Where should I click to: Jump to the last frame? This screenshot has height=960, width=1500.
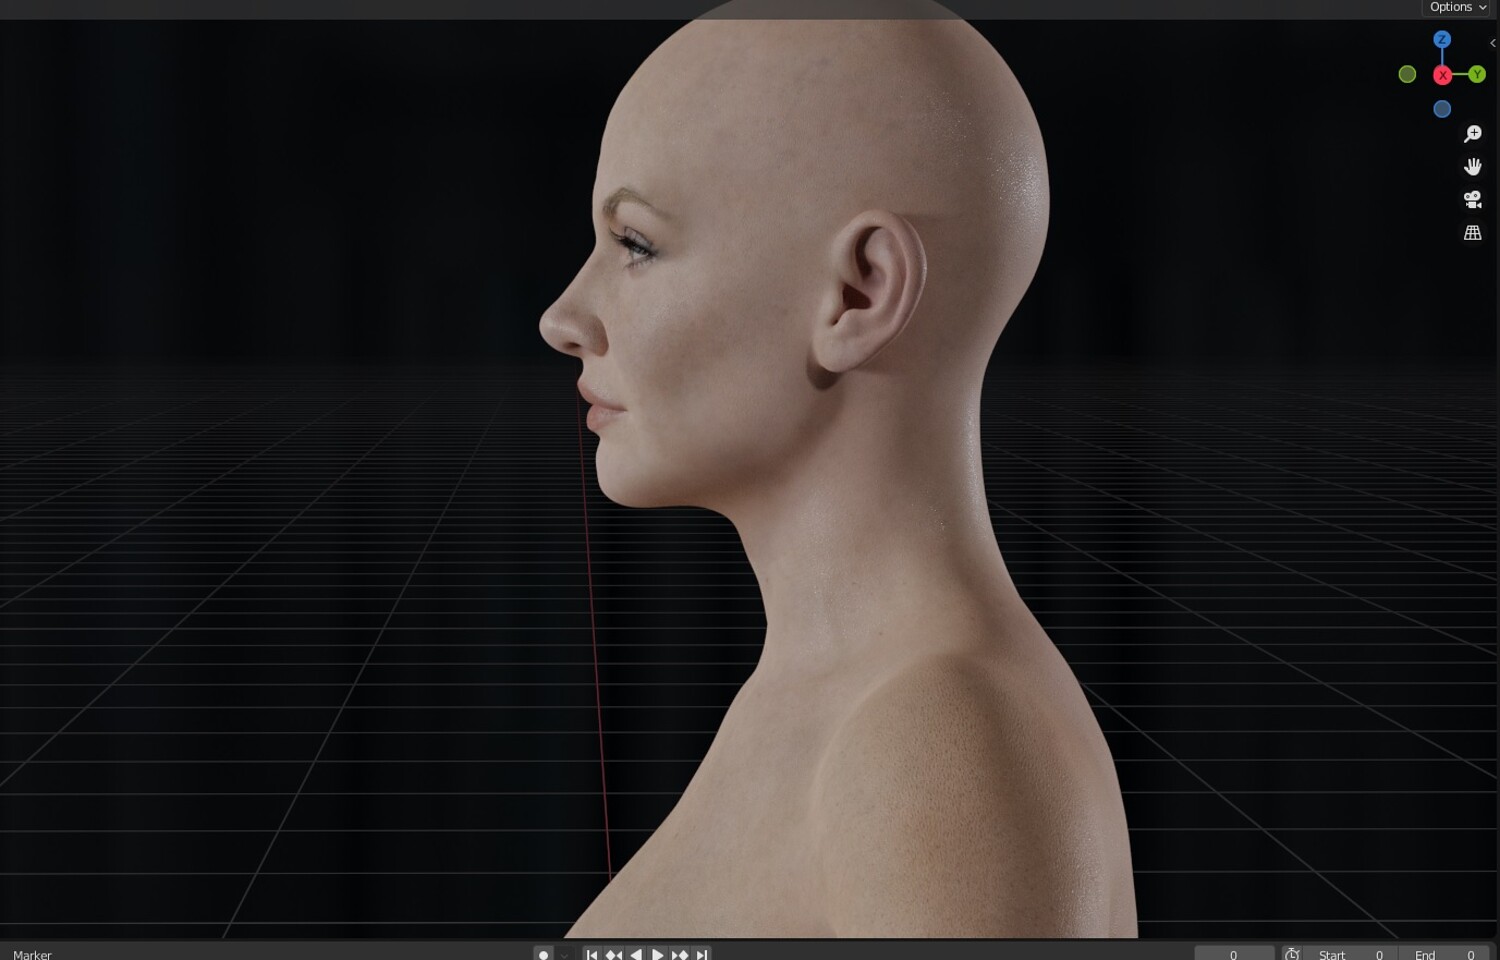tap(702, 954)
